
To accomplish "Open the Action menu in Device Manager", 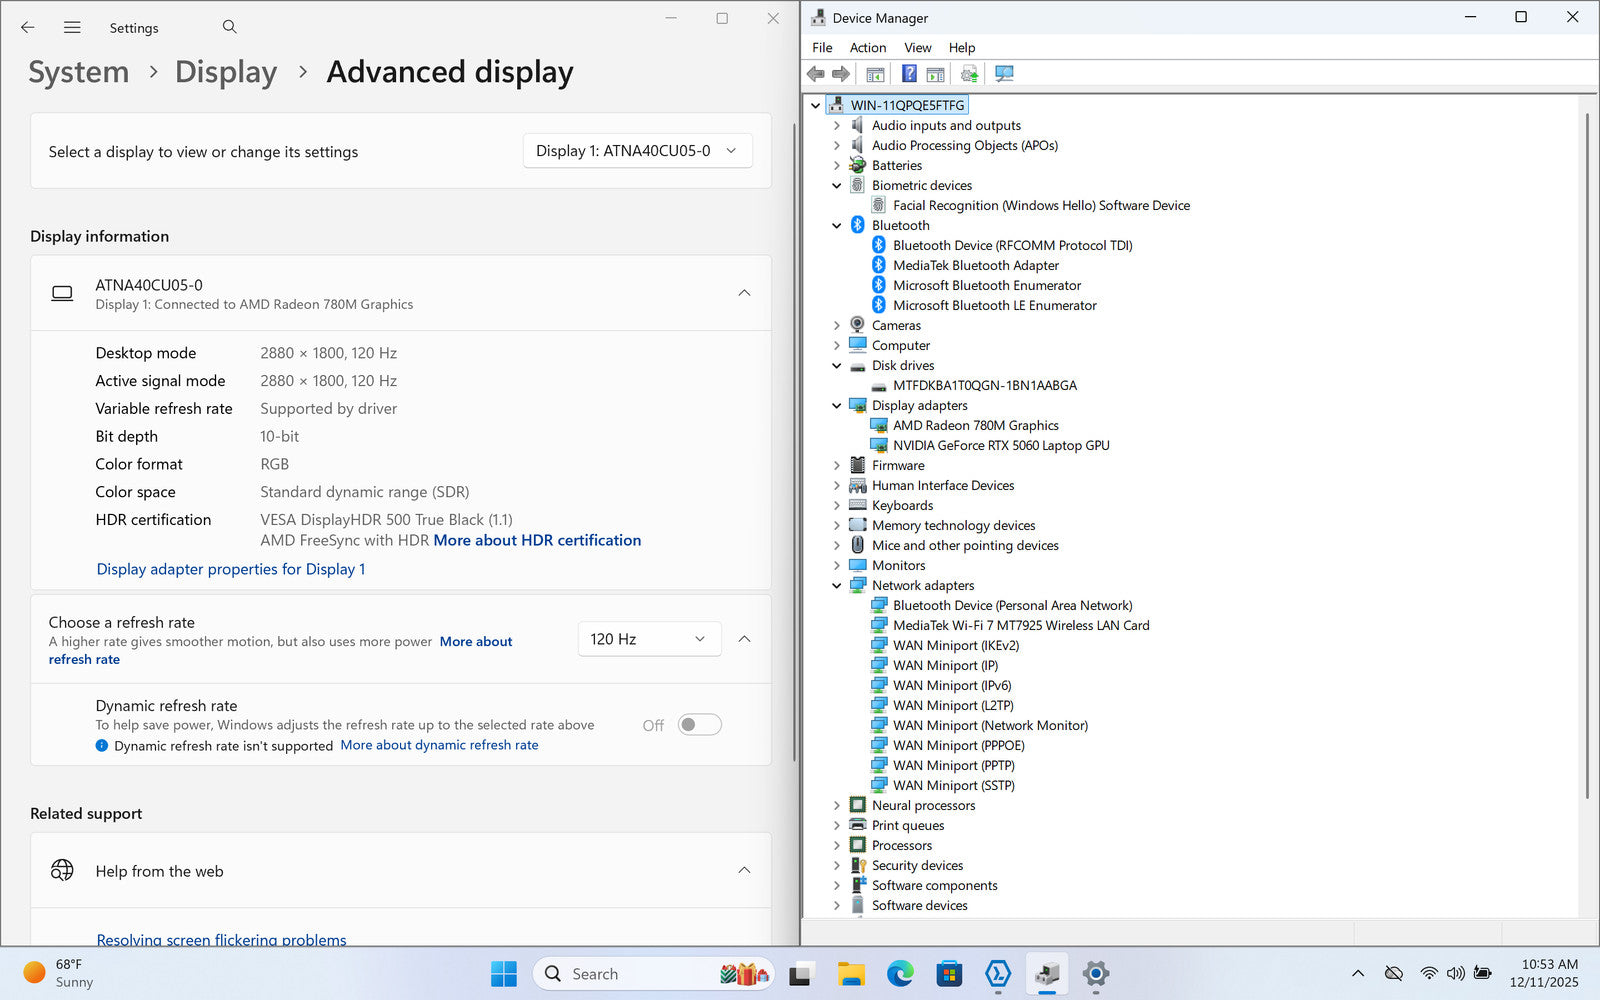I will point(867,47).
